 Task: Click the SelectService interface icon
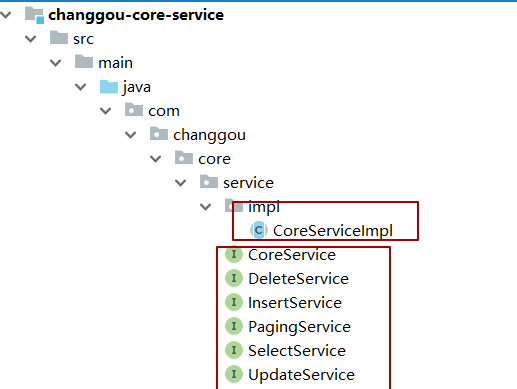pos(234,350)
